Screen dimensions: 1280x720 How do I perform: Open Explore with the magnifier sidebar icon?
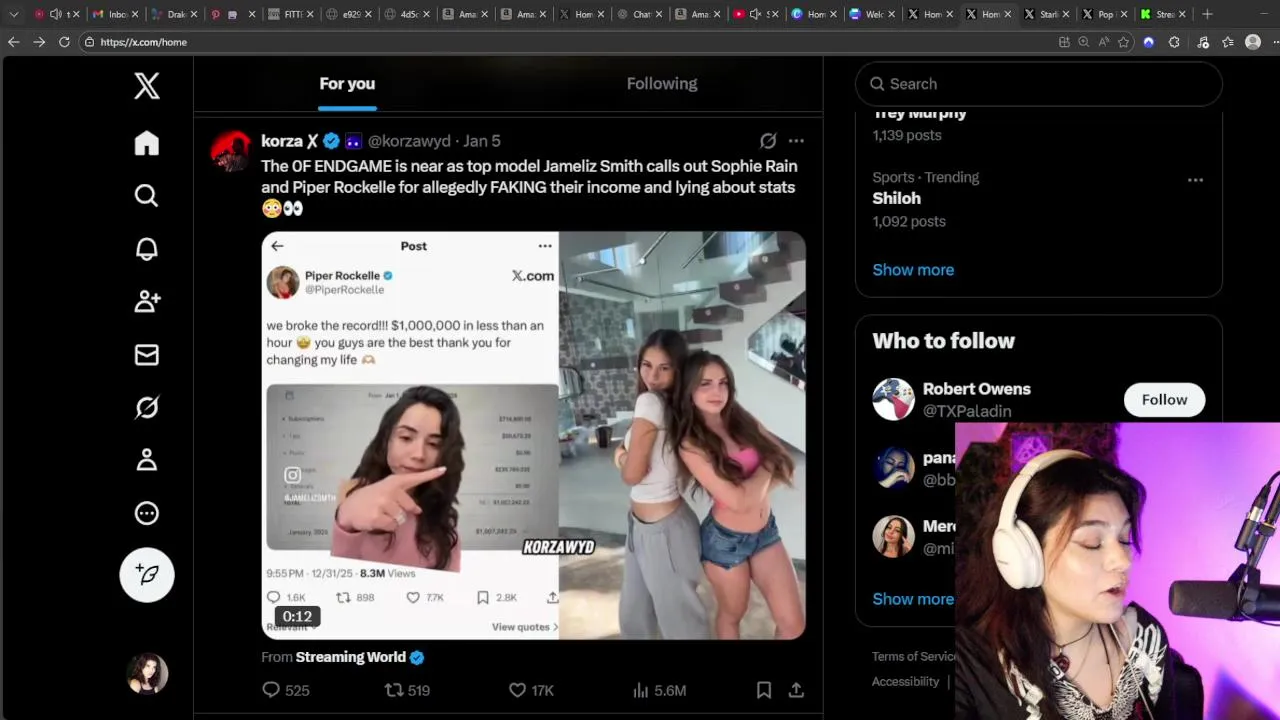(147, 195)
